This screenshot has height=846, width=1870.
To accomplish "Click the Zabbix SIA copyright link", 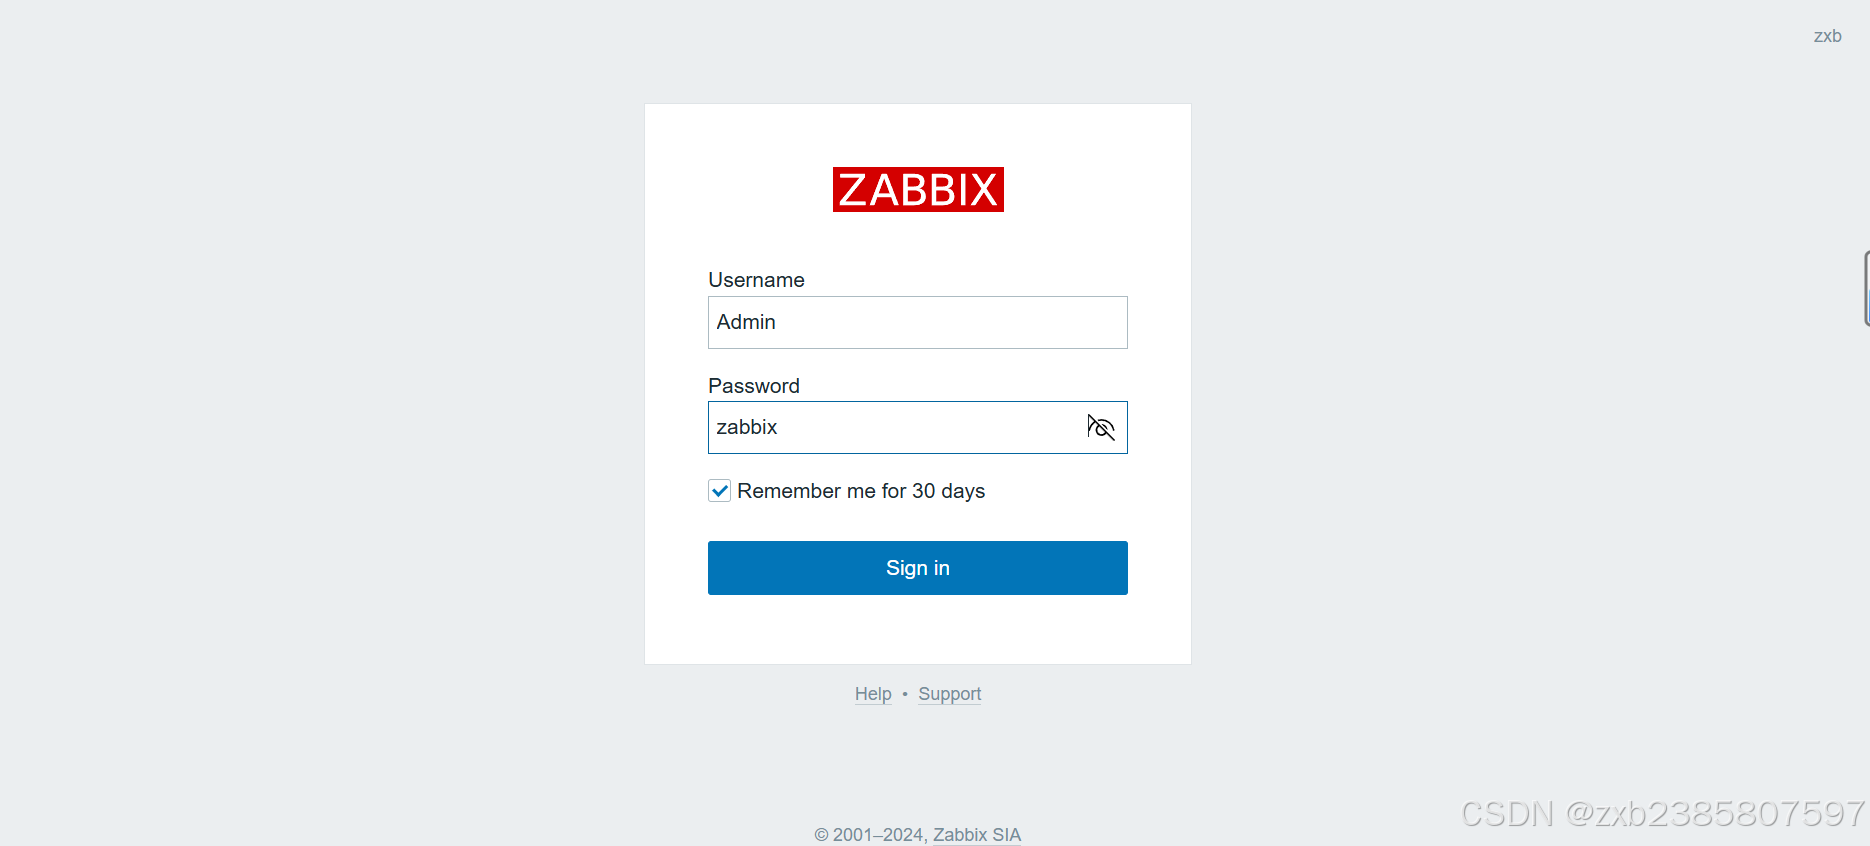I will coord(976,834).
